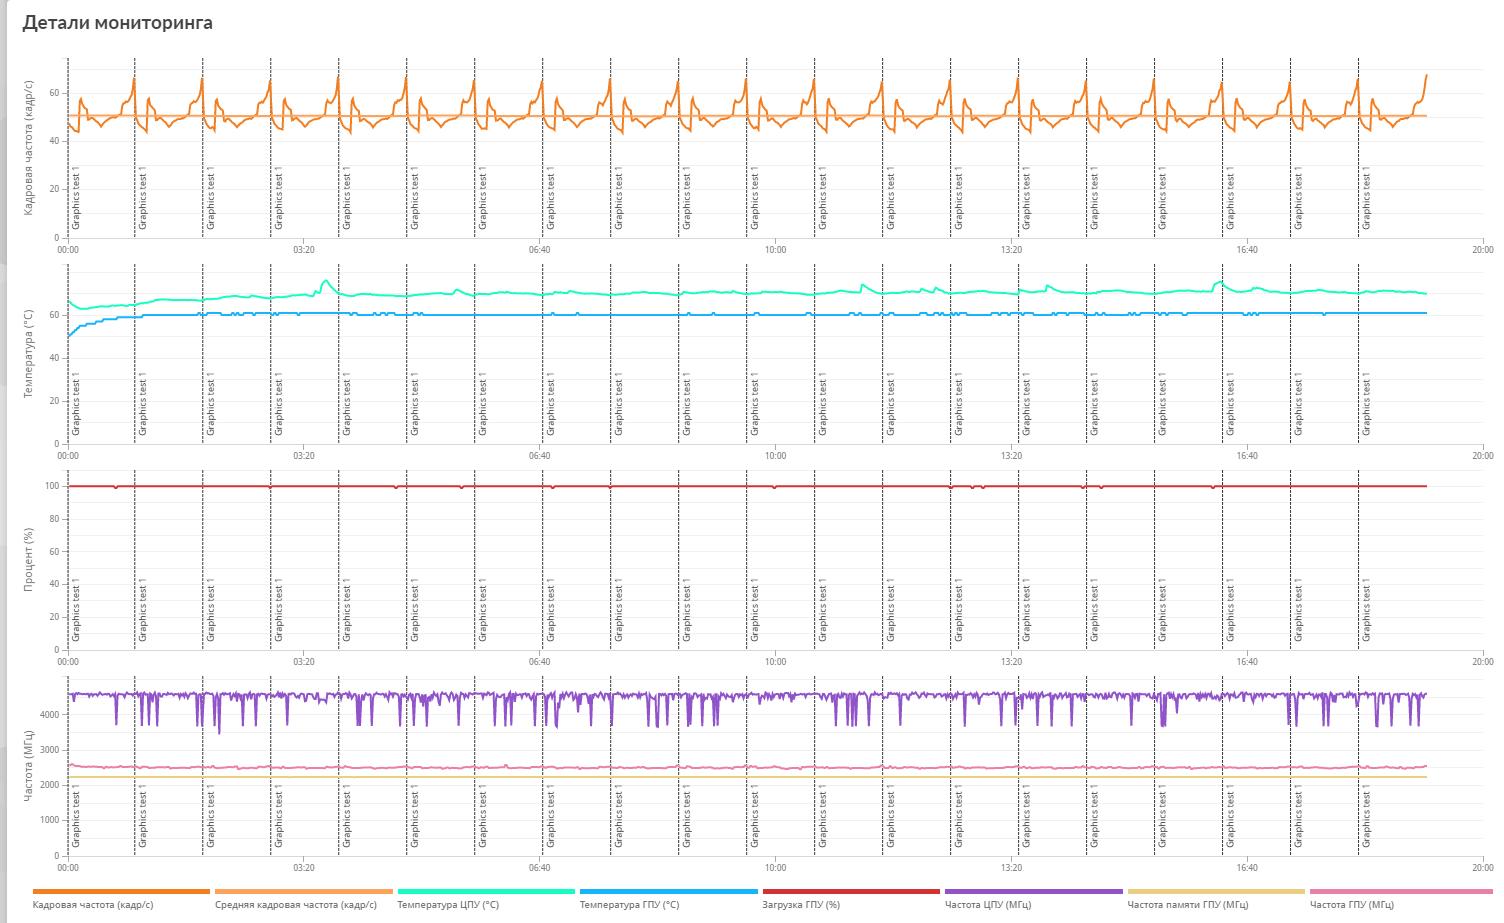Click the '100' tick on percent axis
The height and width of the screenshot is (923, 1504).
[52, 486]
